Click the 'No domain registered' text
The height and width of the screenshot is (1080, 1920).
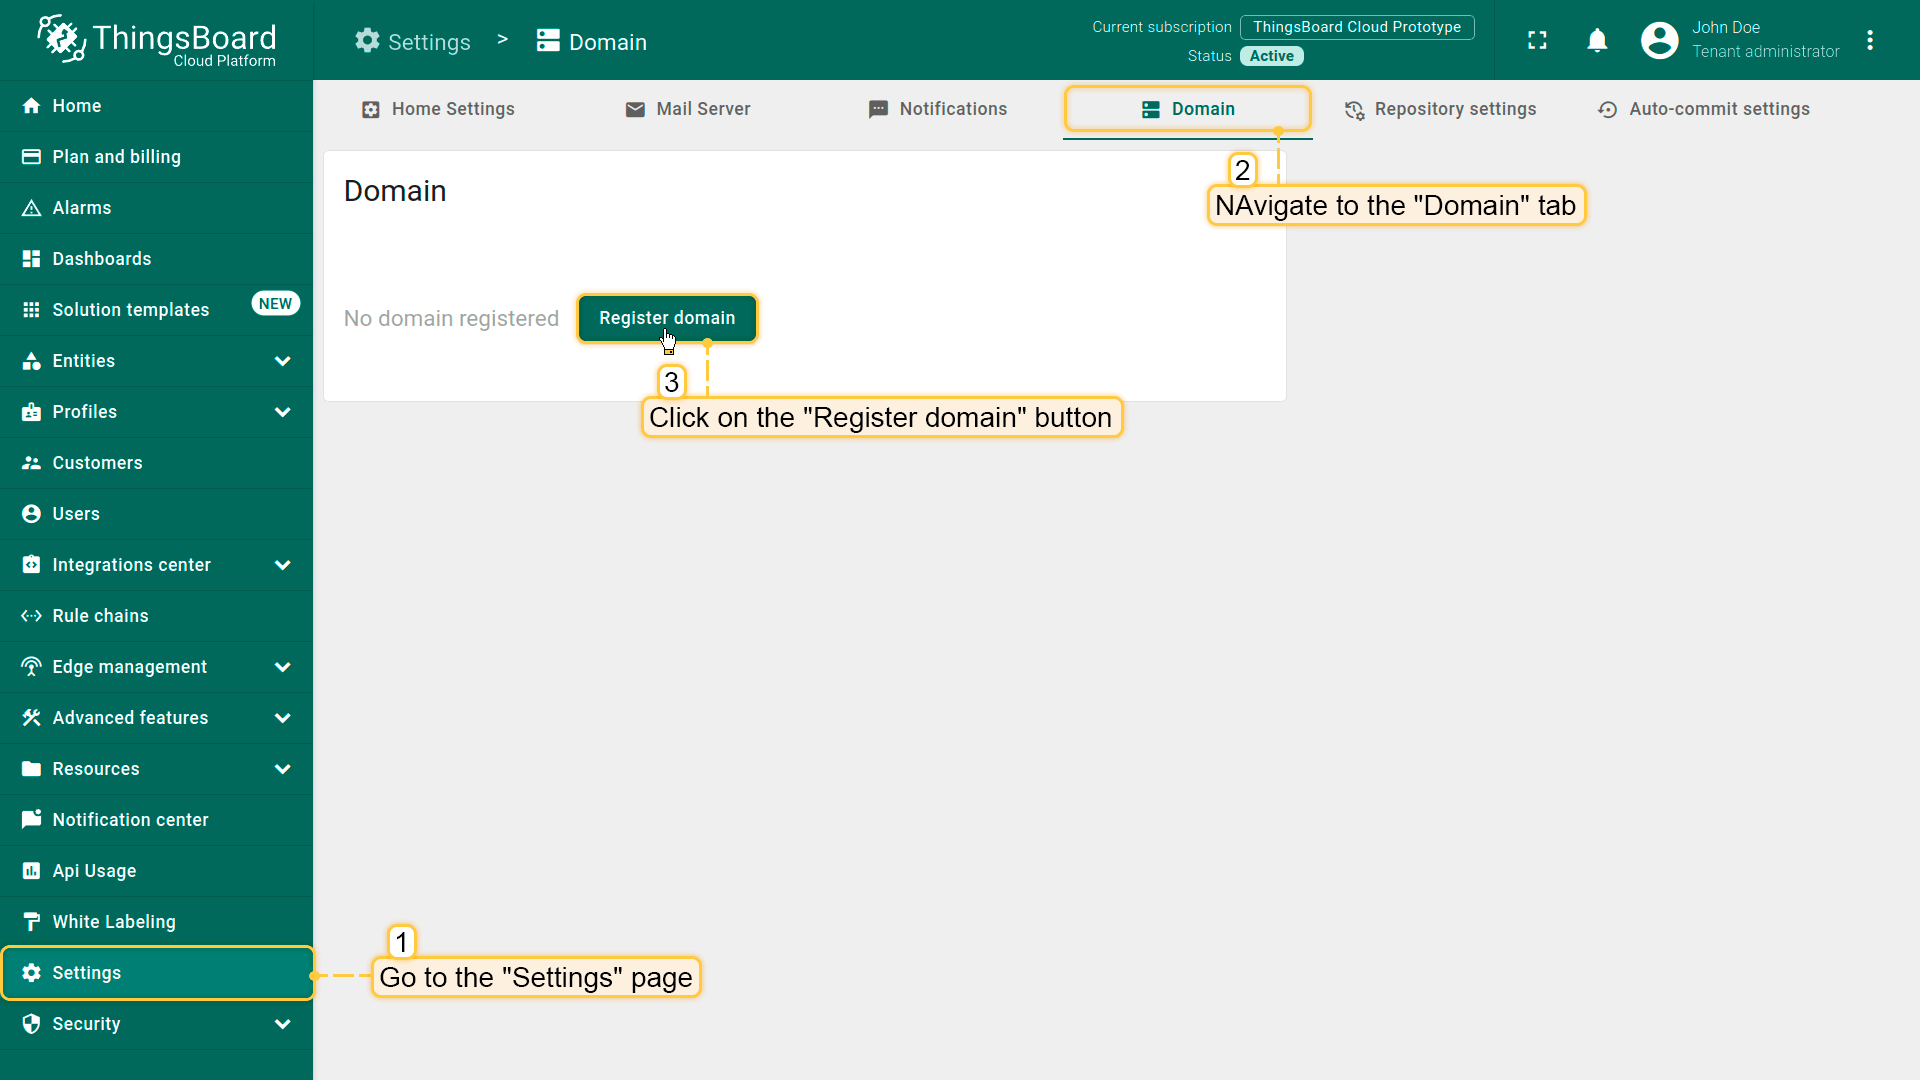click(451, 319)
